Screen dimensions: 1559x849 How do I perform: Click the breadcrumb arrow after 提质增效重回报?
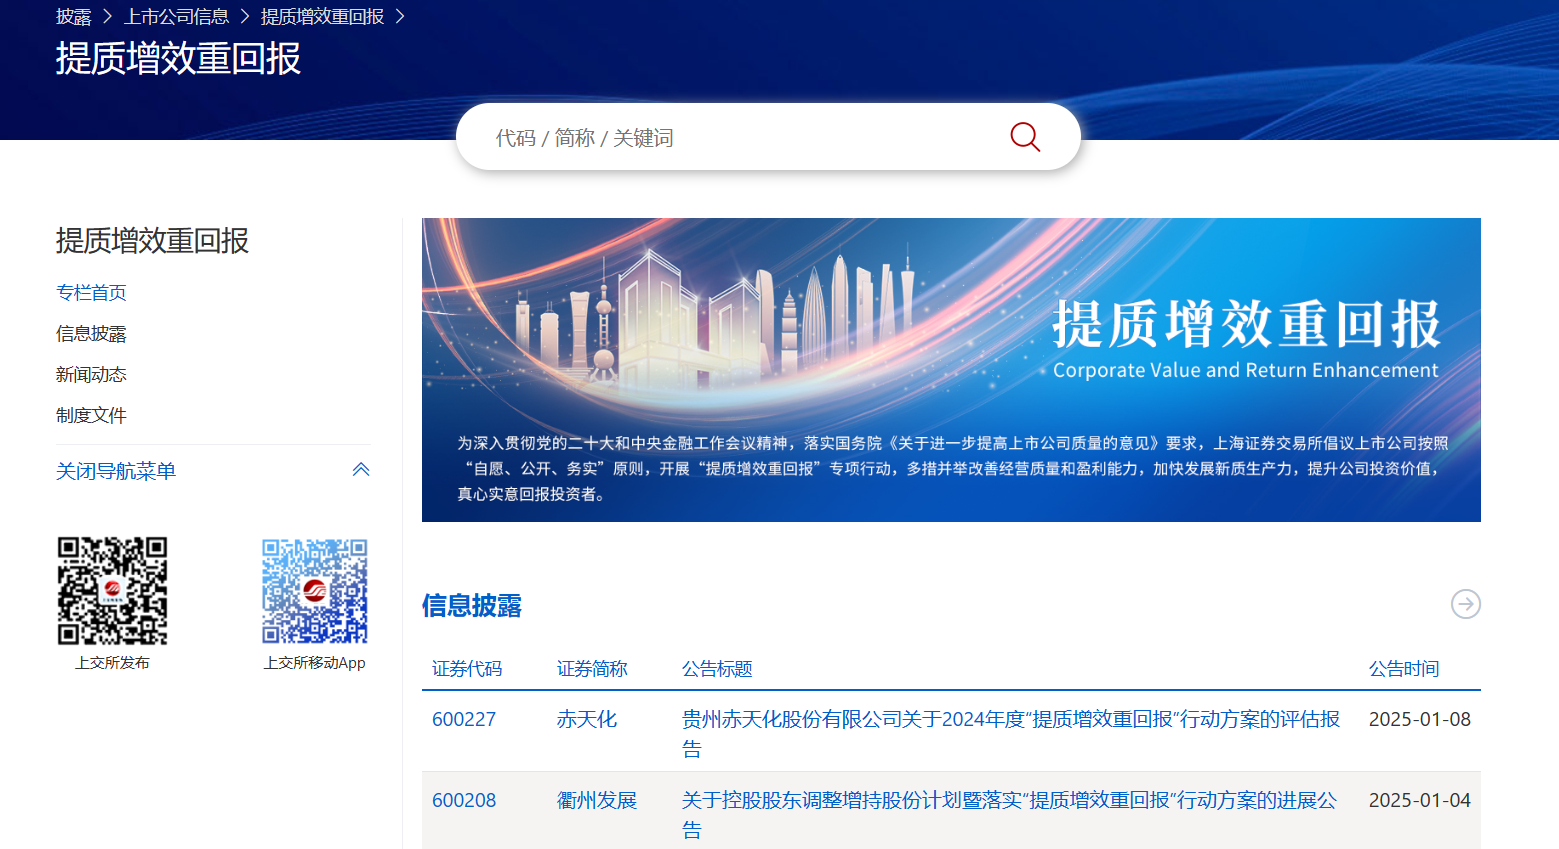tap(399, 16)
